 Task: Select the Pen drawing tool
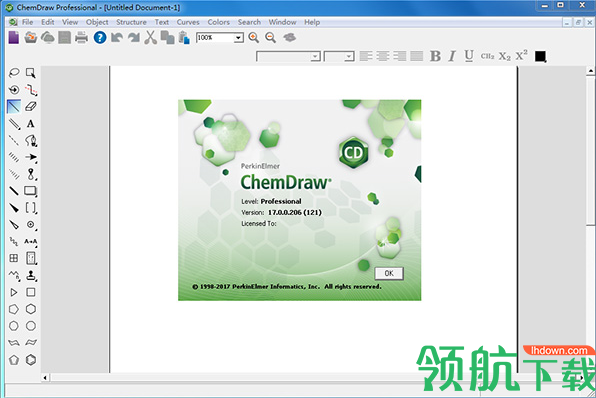[x=31, y=140]
